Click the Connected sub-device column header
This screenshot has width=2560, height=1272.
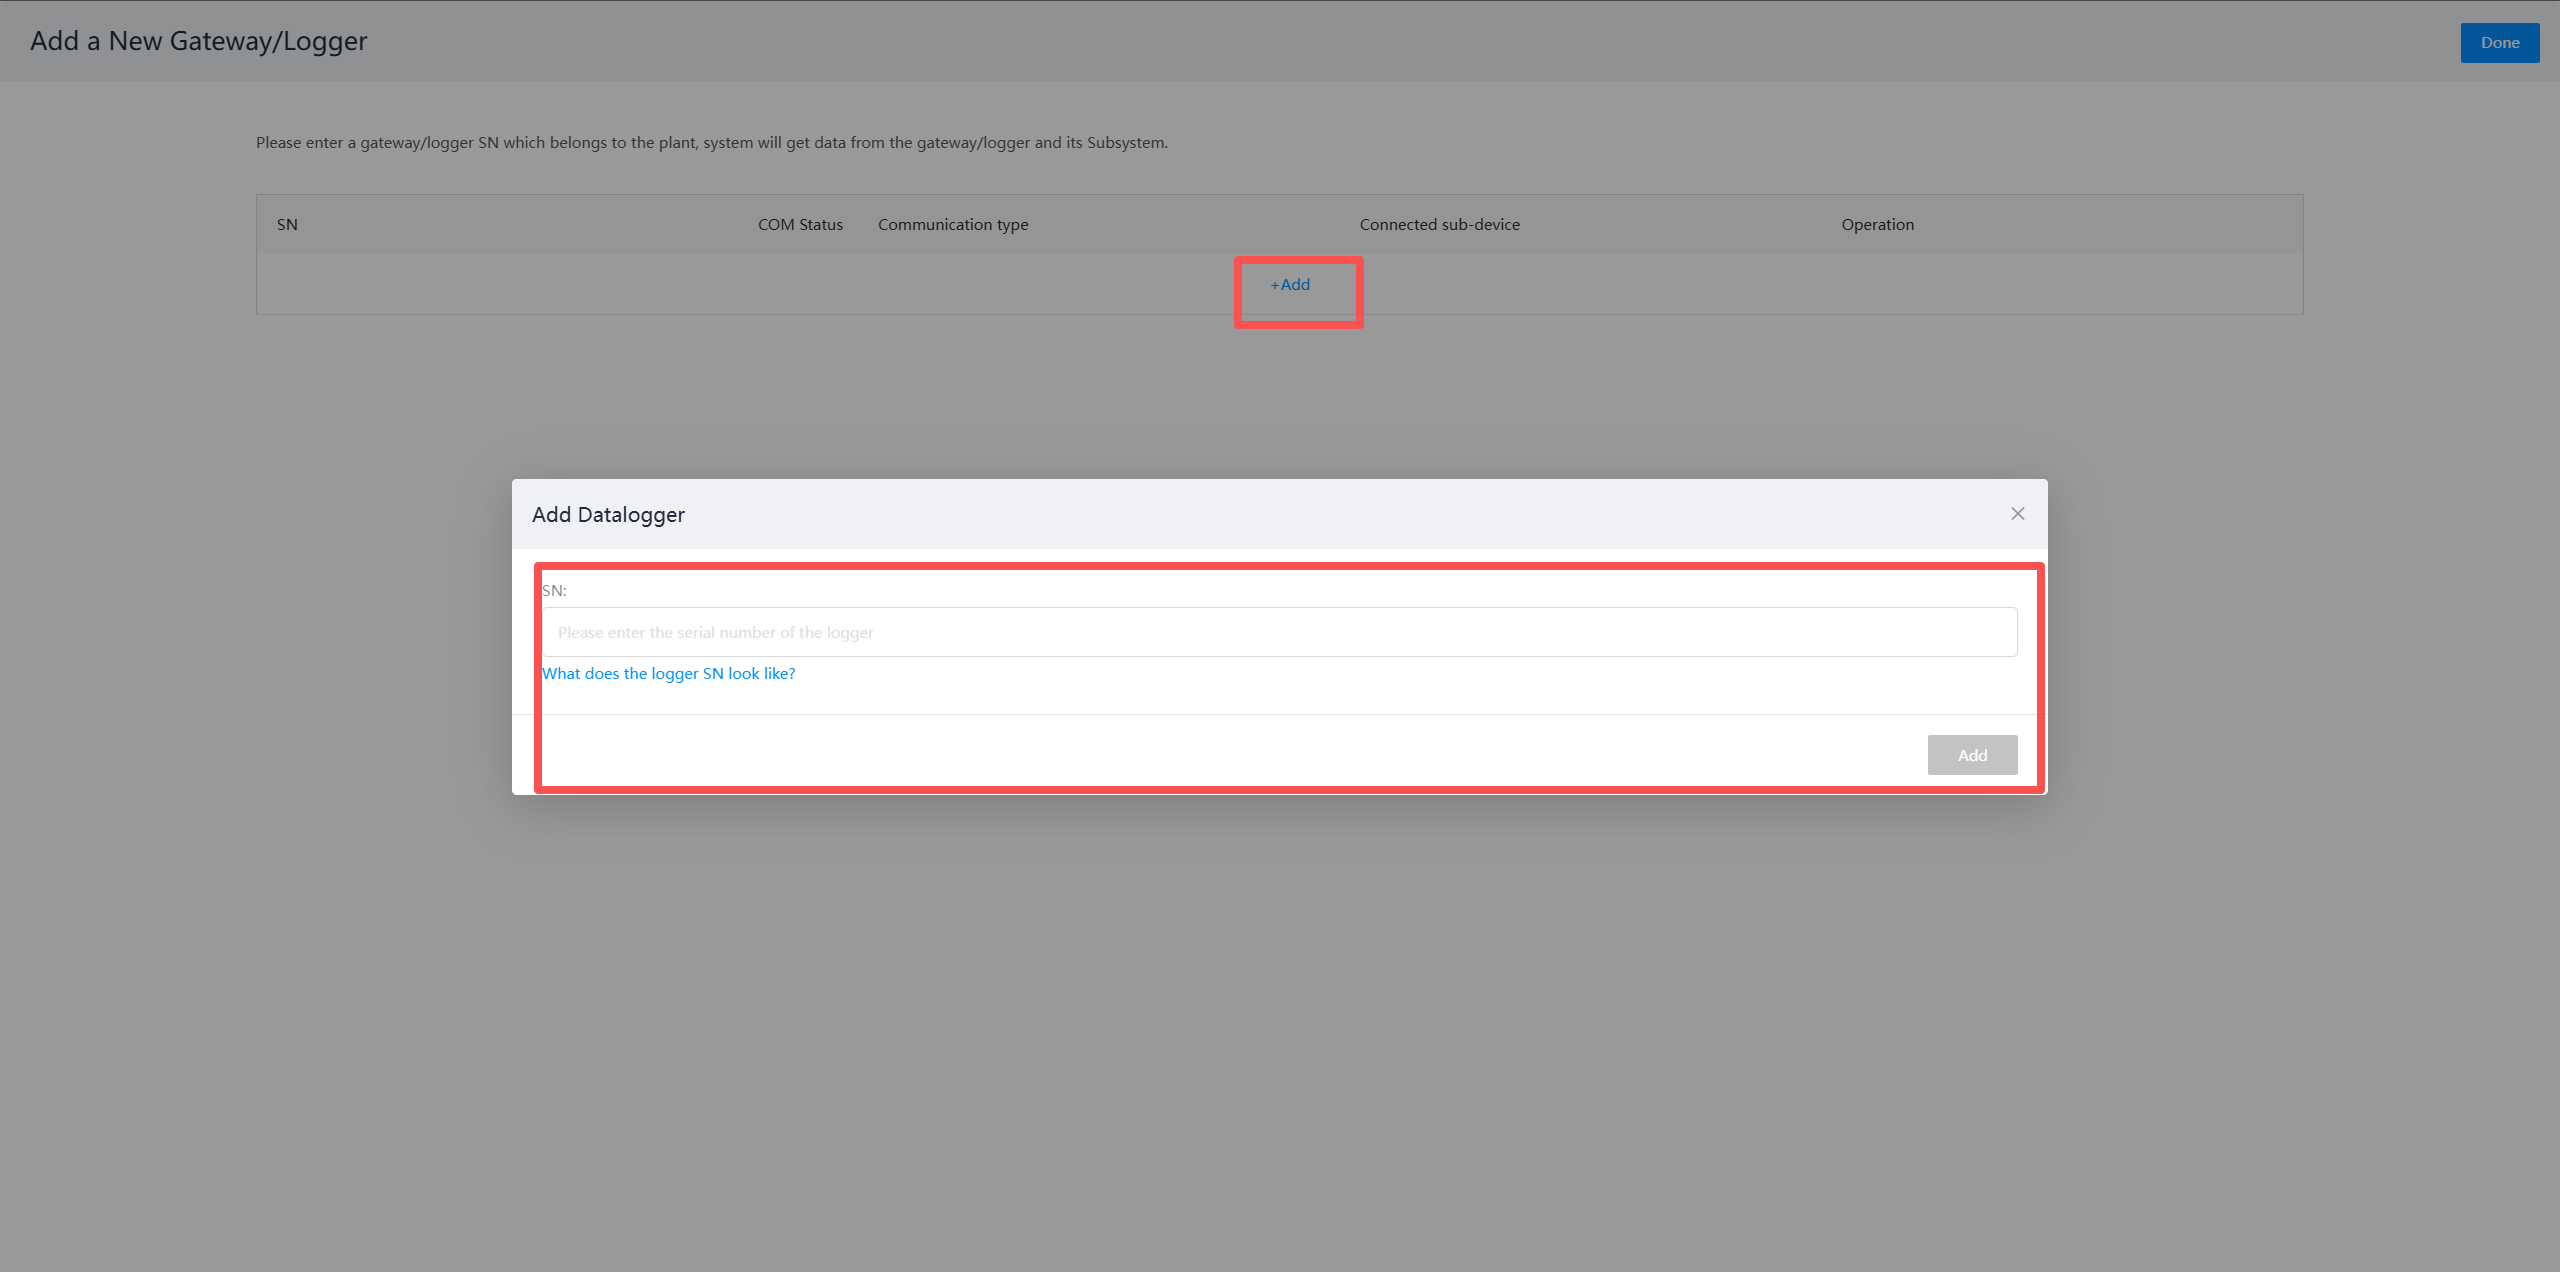1439,225
